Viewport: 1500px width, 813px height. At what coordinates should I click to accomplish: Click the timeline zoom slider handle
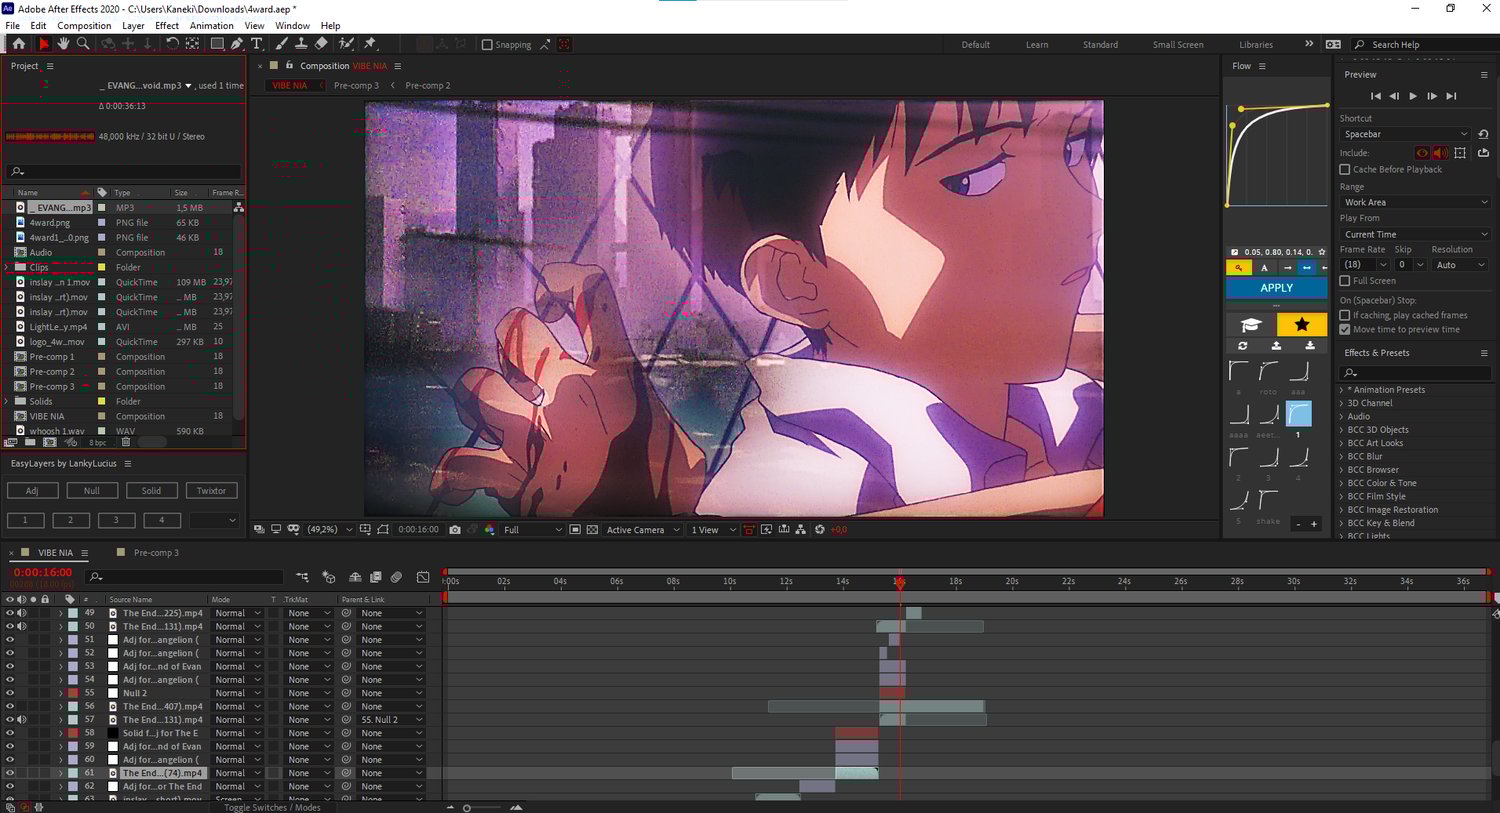[467, 808]
